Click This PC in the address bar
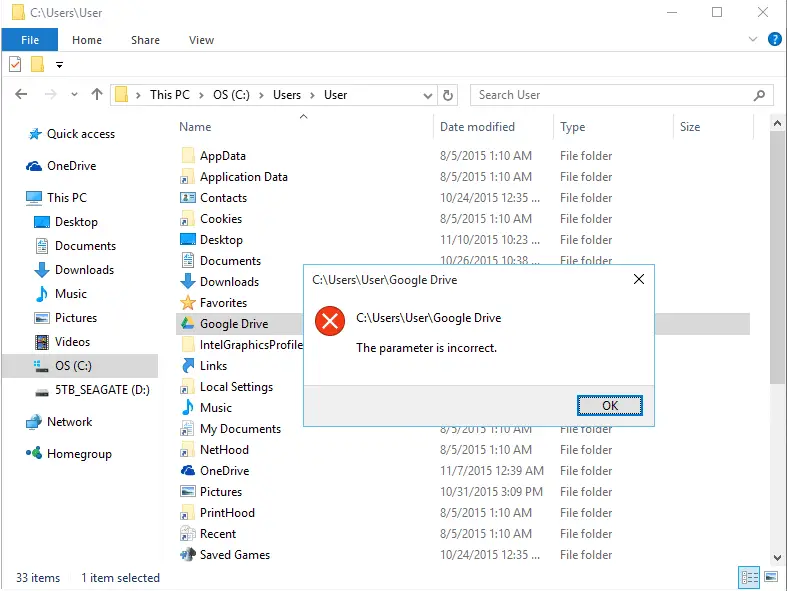Screen dimensions: 787x591 click(x=170, y=95)
